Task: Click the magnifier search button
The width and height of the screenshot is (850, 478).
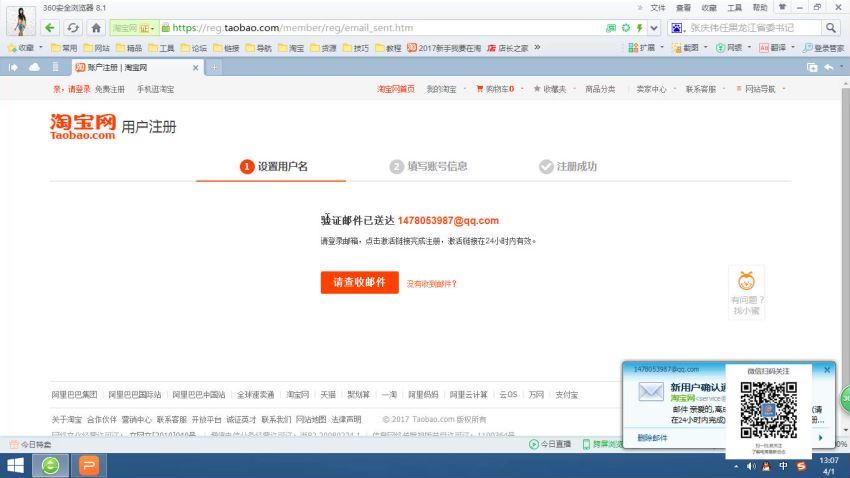Action: pyautogui.click(x=830, y=28)
